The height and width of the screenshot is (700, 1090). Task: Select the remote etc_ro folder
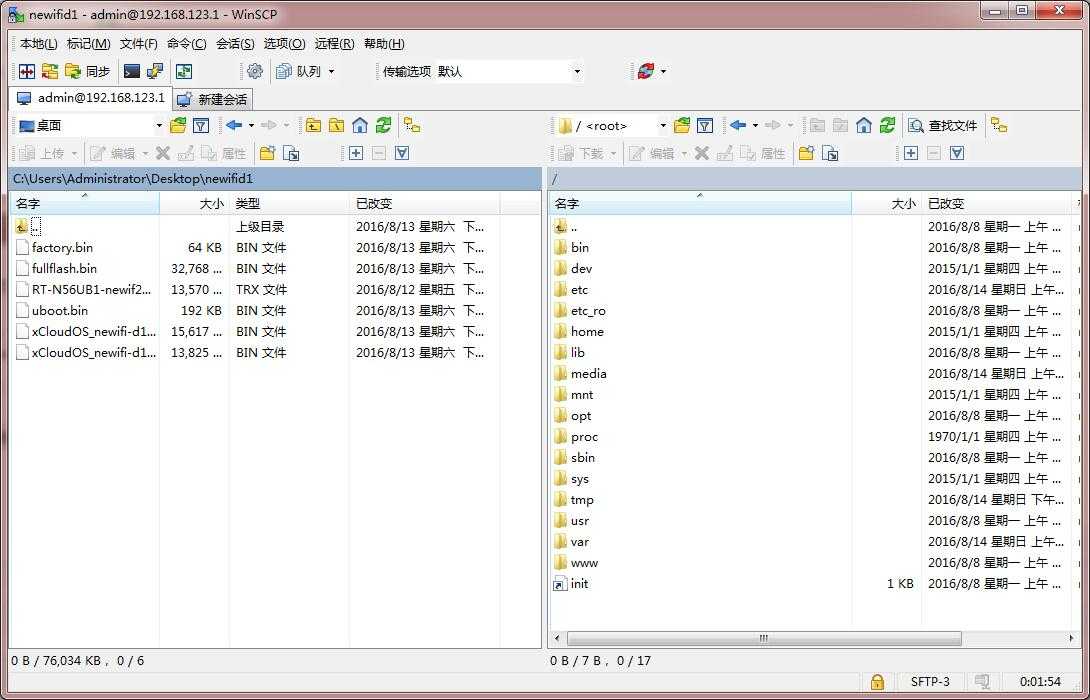[x=588, y=311]
